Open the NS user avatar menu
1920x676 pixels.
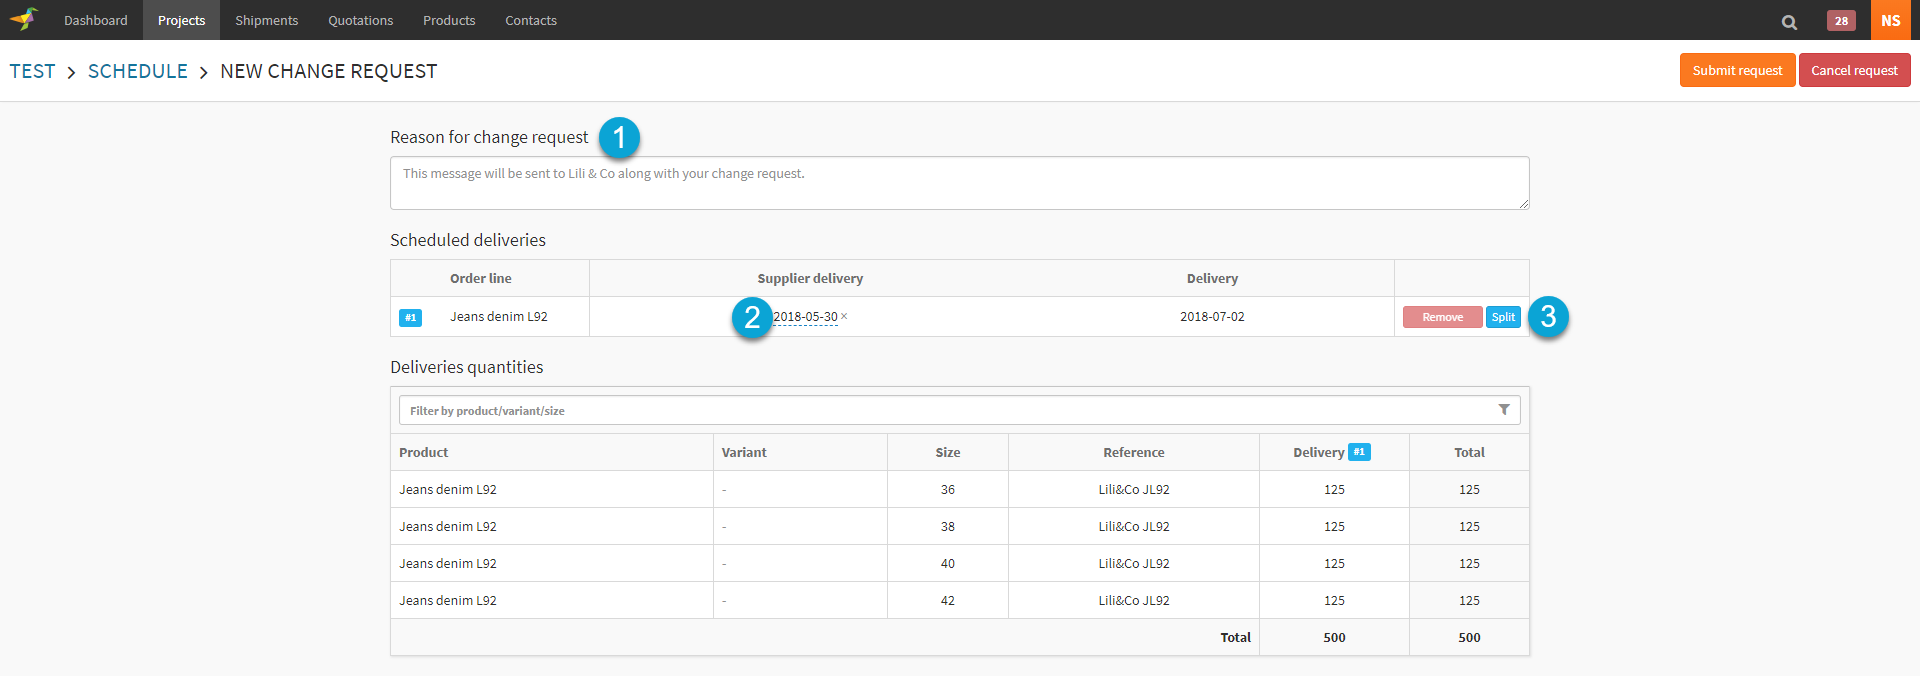1890,20
